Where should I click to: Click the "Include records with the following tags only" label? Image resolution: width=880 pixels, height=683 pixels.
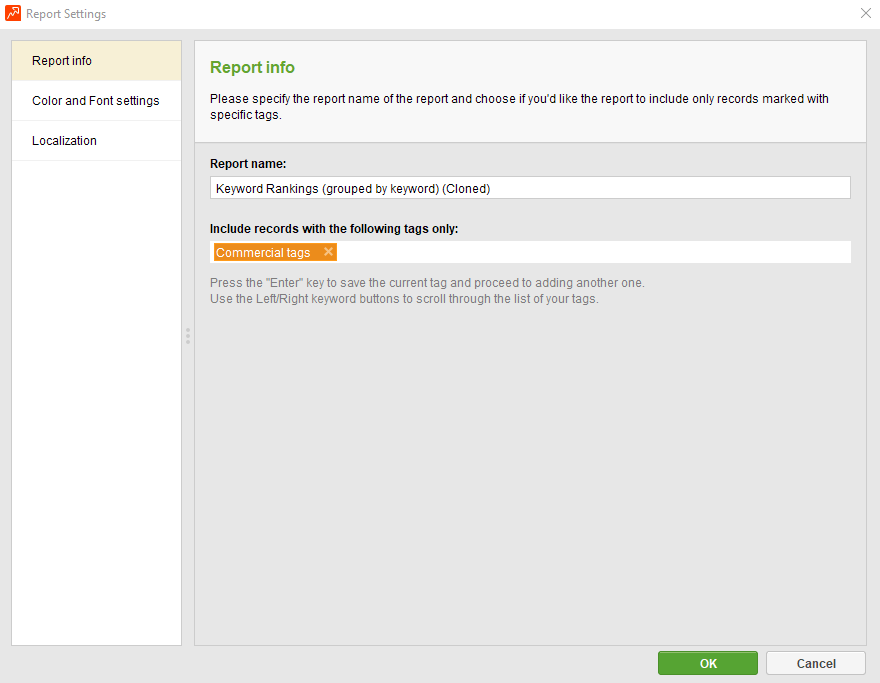pos(334,229)
